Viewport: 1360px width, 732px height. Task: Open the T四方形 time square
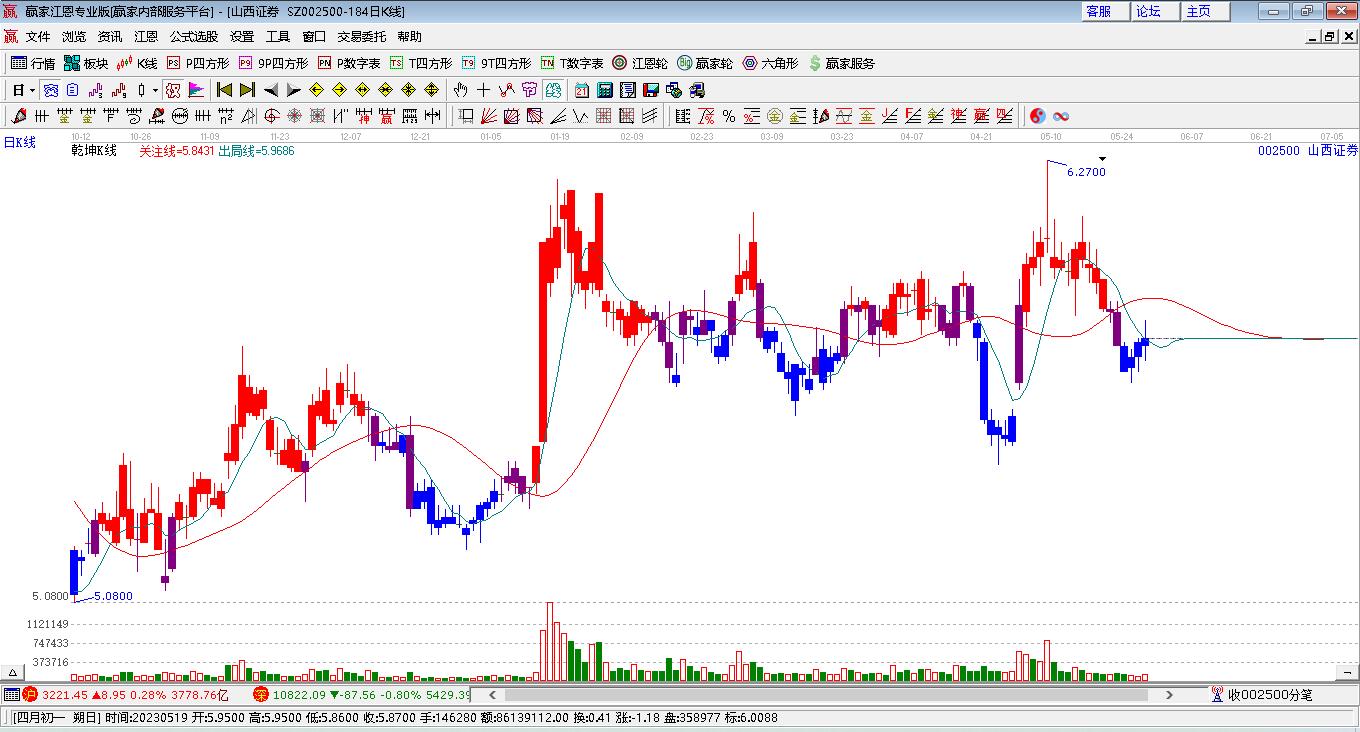click(421, 63)
